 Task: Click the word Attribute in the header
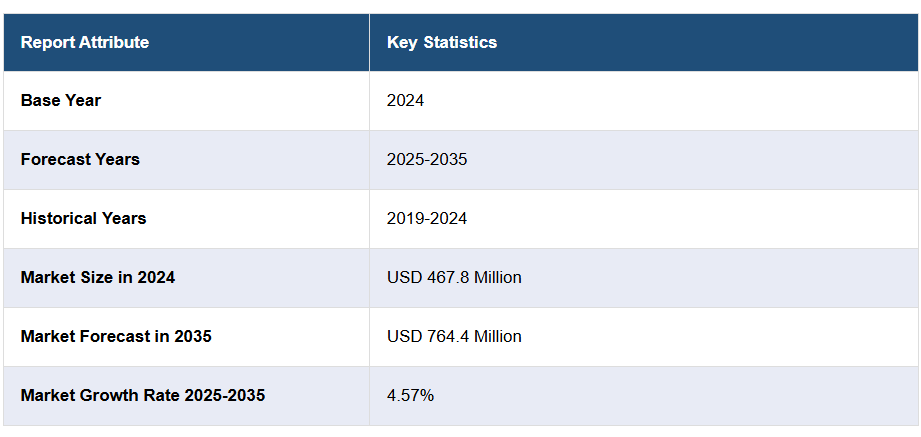111,42
